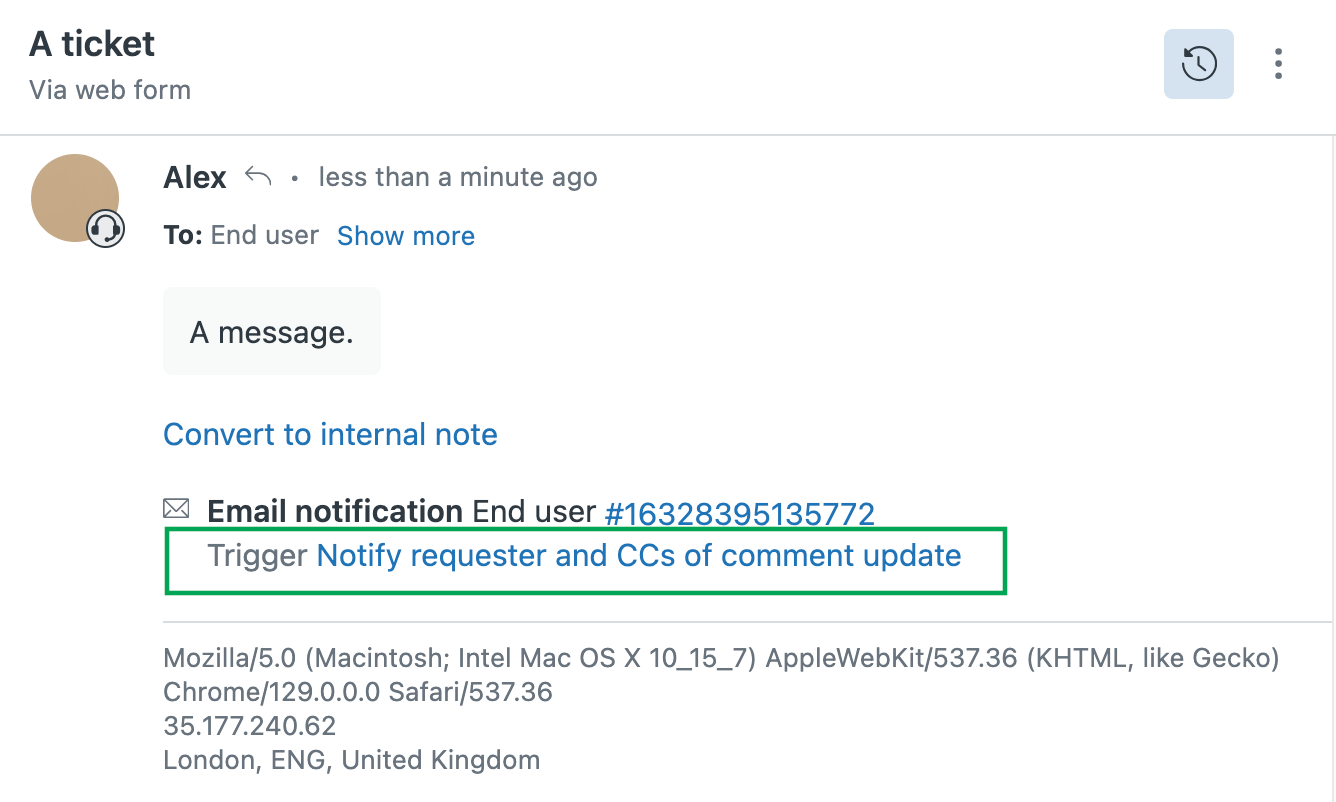Screen dimensions: 1336x802
Task: Click the ticket title A ticket
Action: click(x=92, y=44)
